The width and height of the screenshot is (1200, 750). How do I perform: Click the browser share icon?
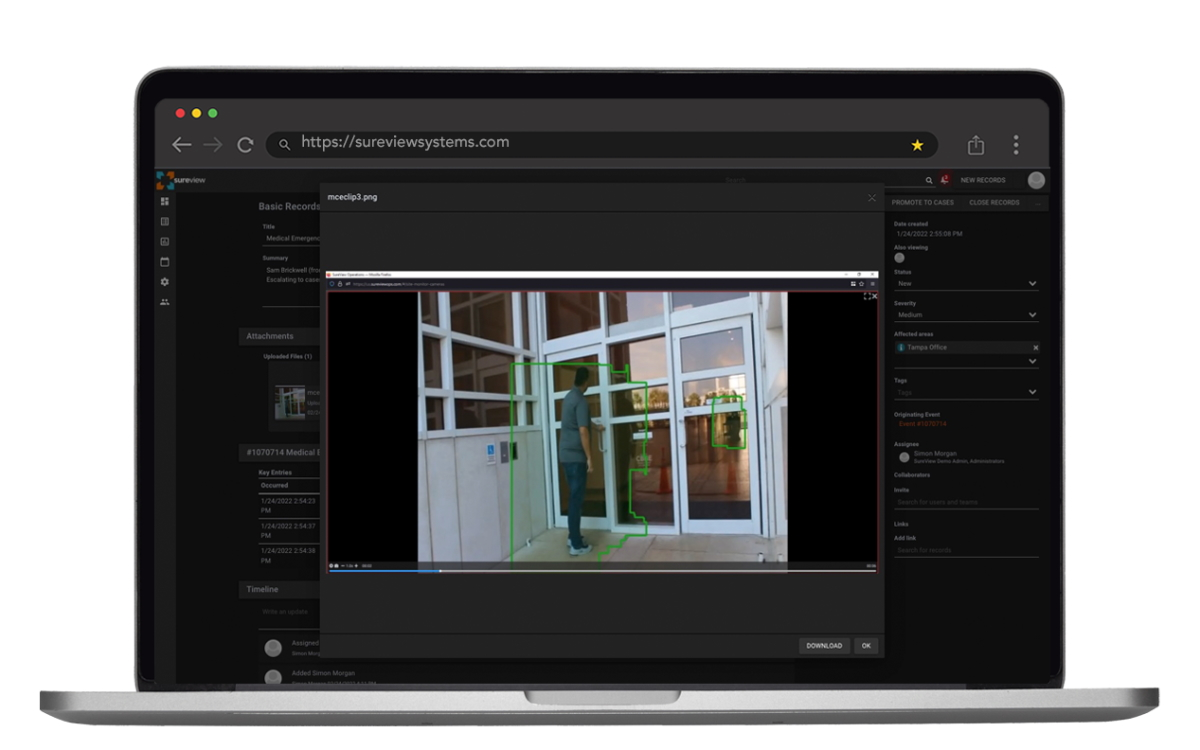coord(977,145)
